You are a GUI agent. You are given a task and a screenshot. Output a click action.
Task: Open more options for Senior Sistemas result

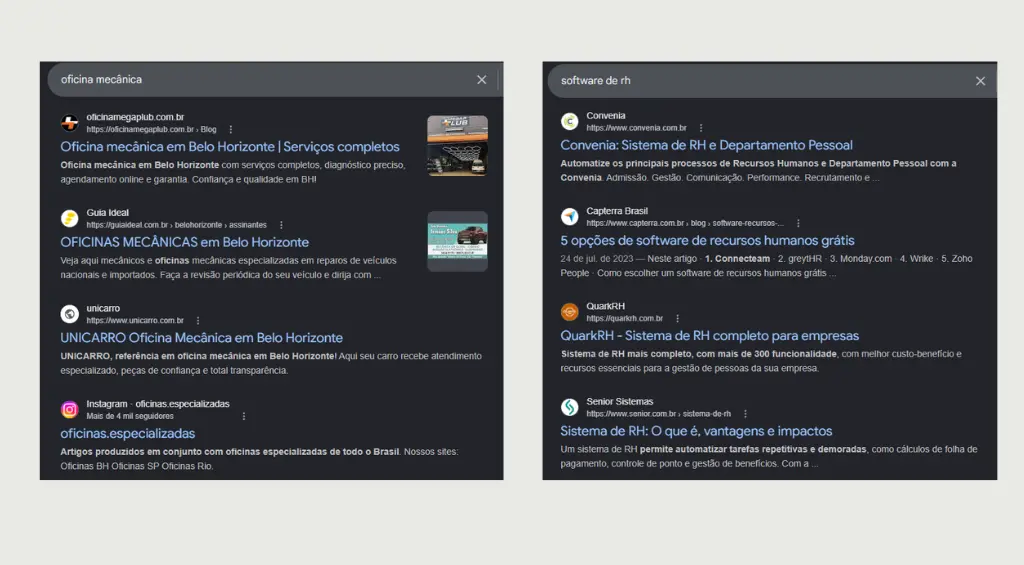click(745, 414)
